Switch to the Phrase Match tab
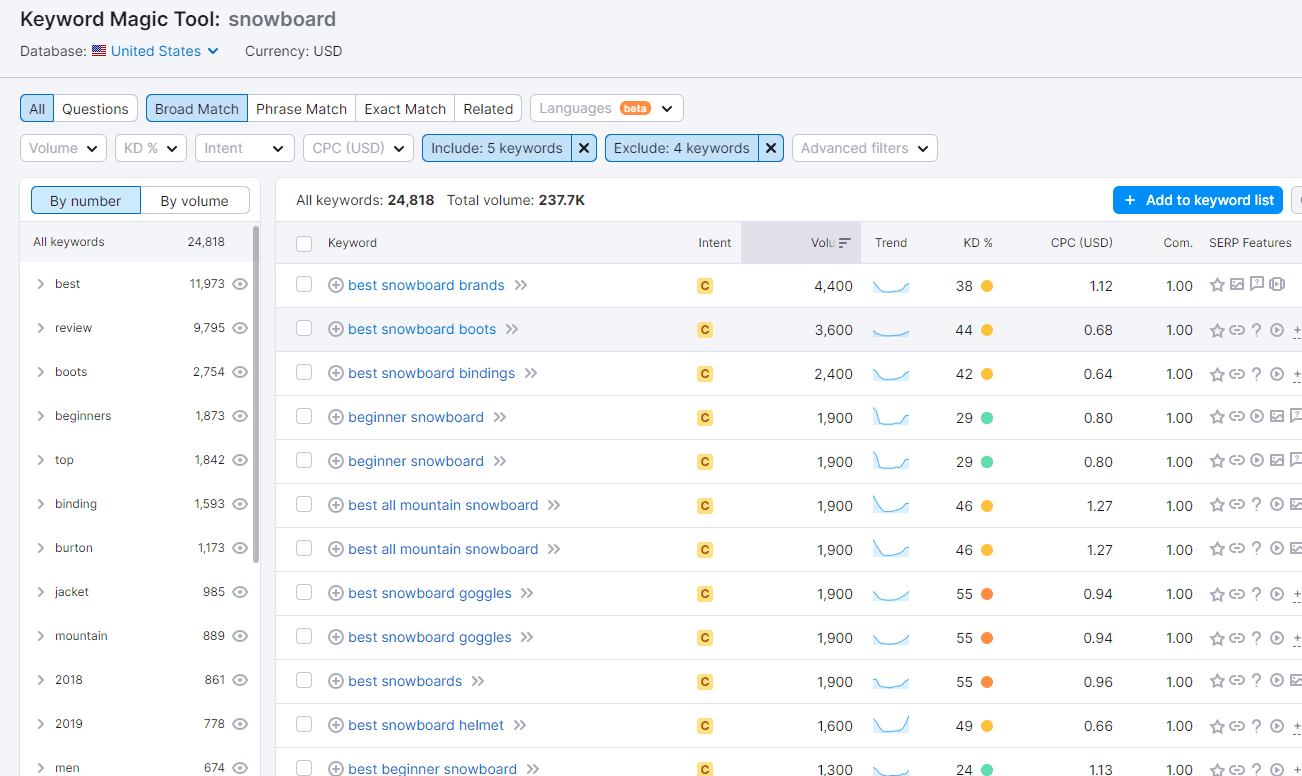Image resolution: width=1302 pixels, height=776 pixels. [301, 107]
